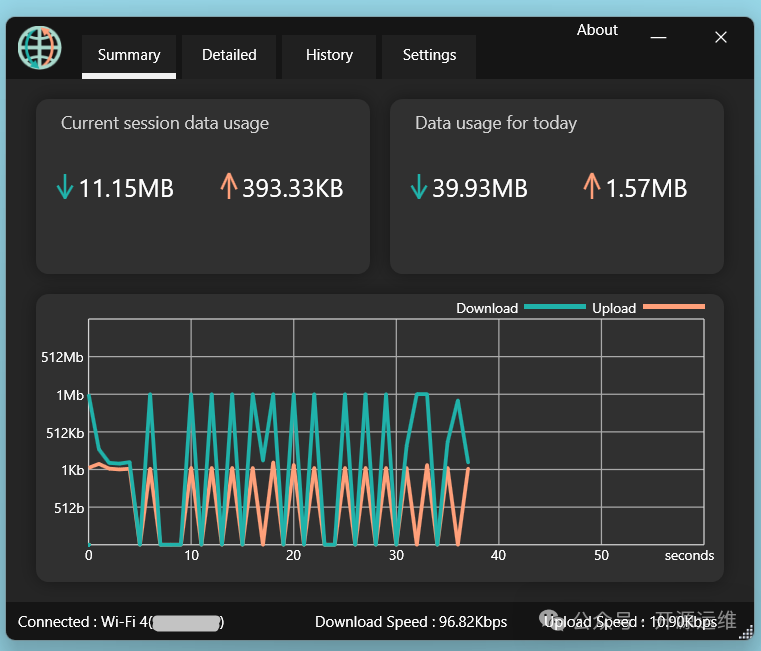
Task: Click the Current session data usage heading
Action: click(x=165, y=123)
